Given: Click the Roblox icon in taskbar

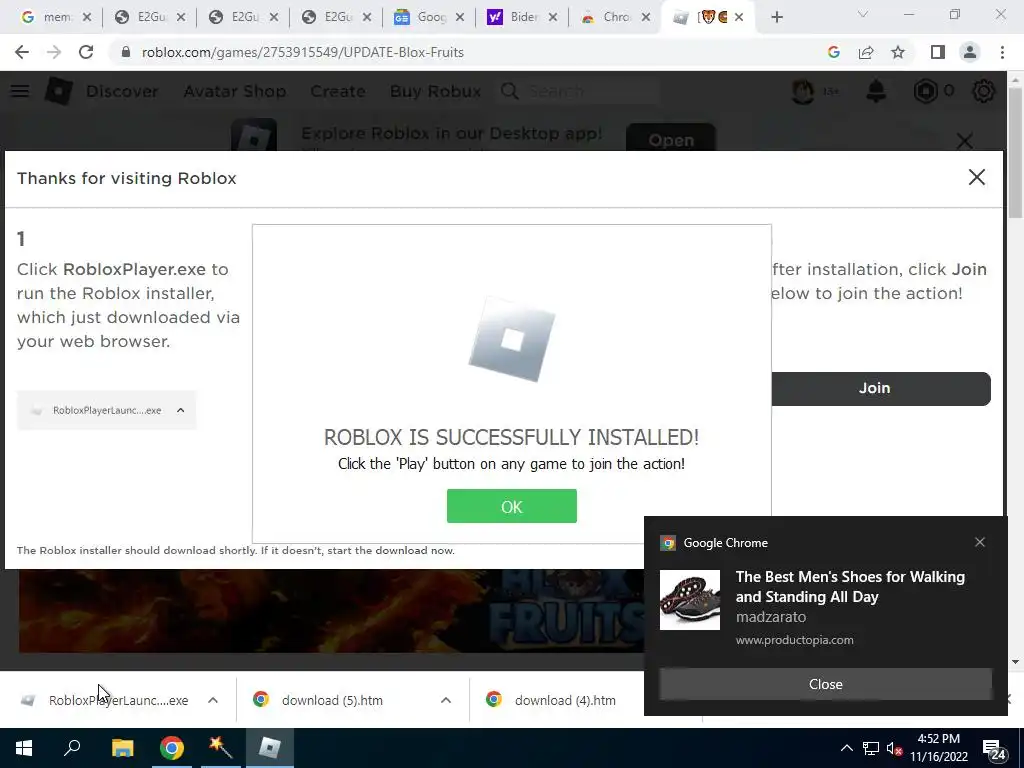Looking at the screenshot, I should pos(270,748).
